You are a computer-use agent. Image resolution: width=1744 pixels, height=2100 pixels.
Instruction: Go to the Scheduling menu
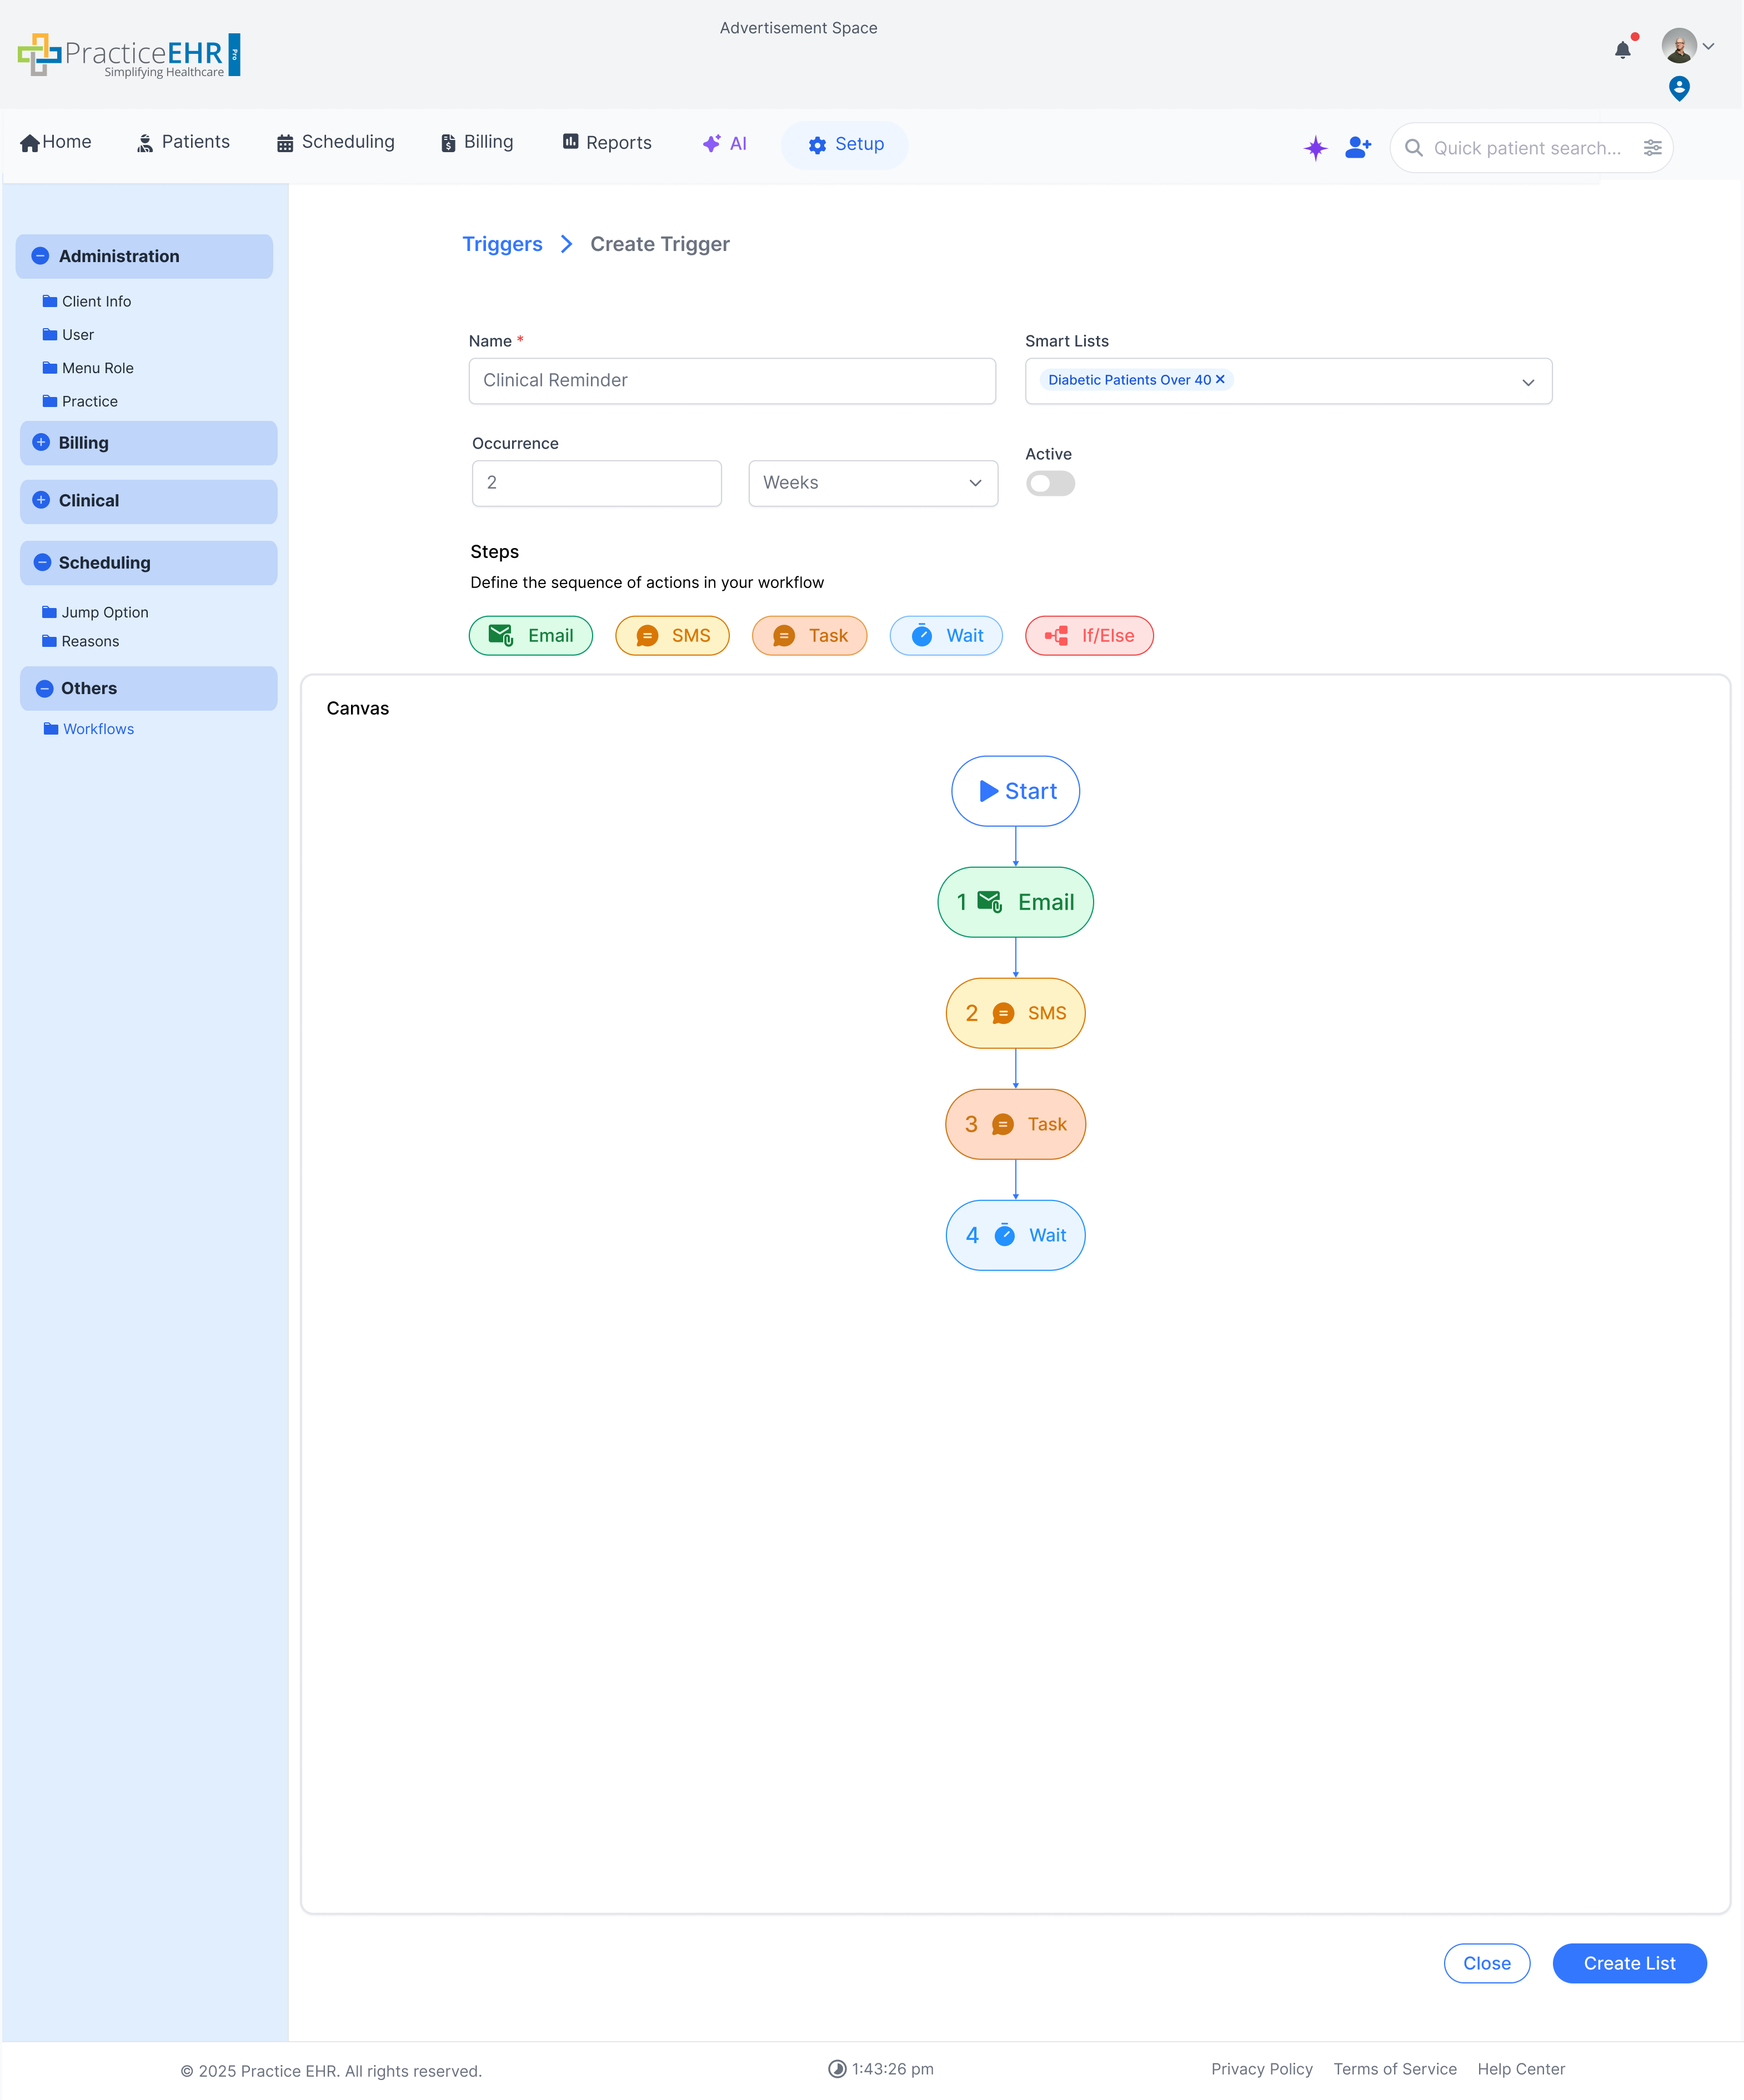pos(335,142)
